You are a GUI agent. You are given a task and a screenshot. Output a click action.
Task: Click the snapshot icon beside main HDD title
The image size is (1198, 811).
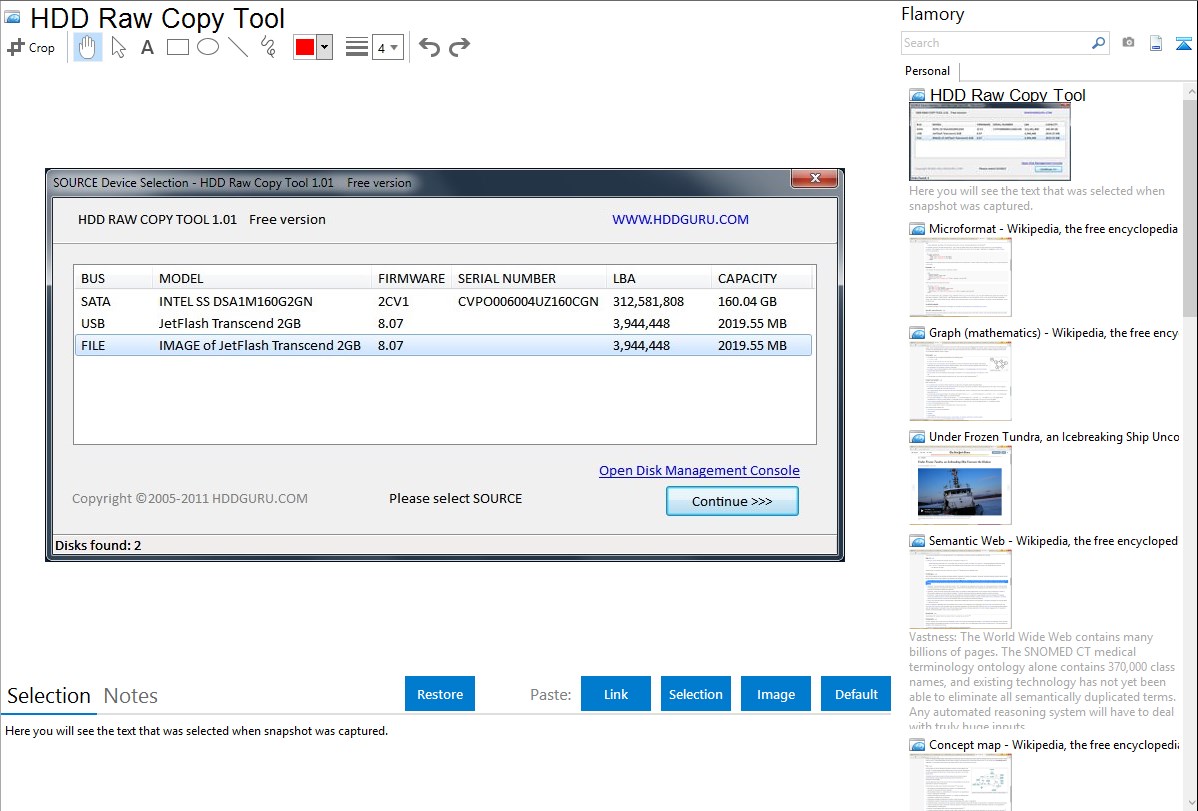tap(12, 18)
